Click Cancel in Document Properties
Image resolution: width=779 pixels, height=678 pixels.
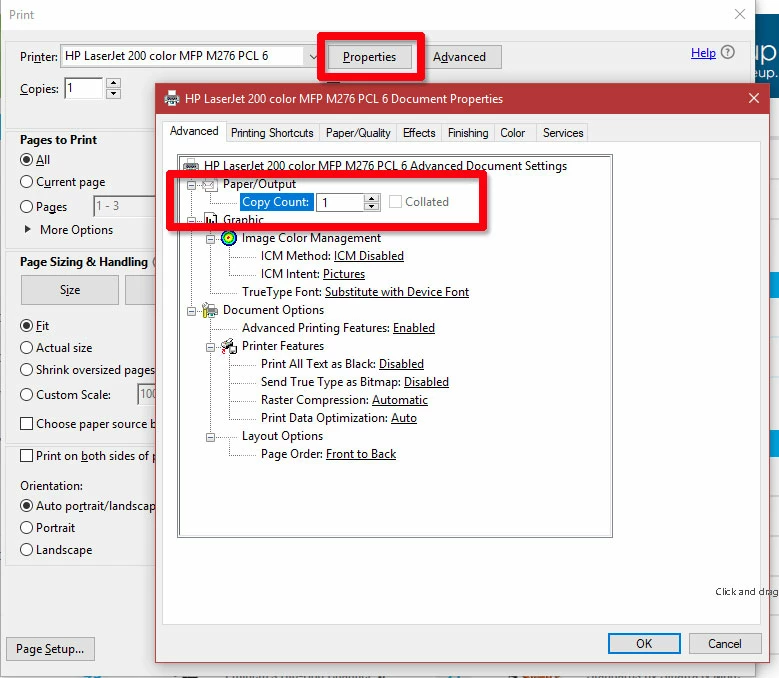[x=725, y=644]
